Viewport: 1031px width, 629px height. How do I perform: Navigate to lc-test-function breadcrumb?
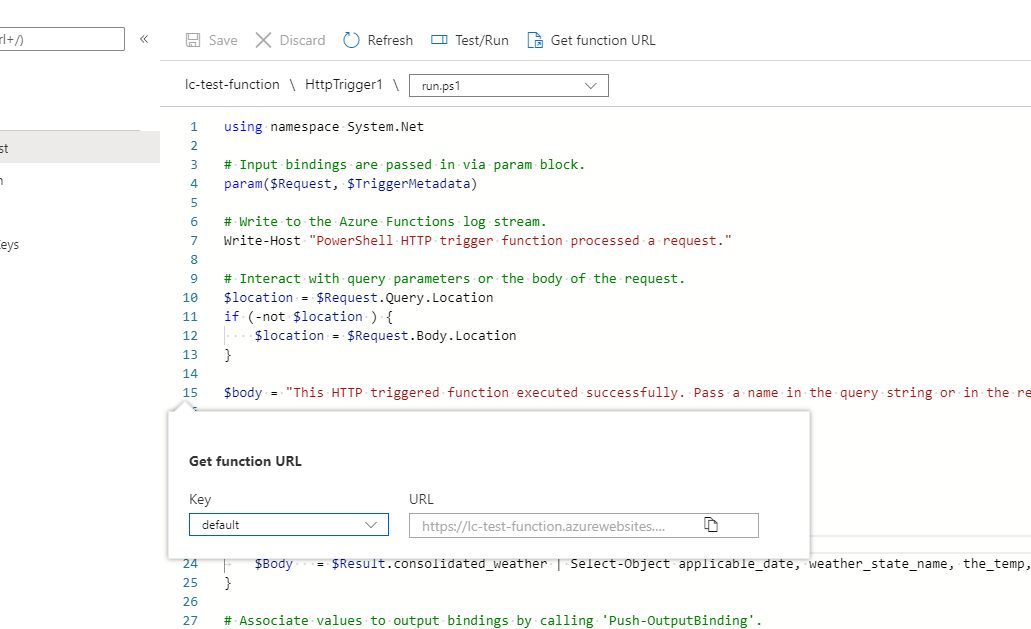click(x=232, y=85)
